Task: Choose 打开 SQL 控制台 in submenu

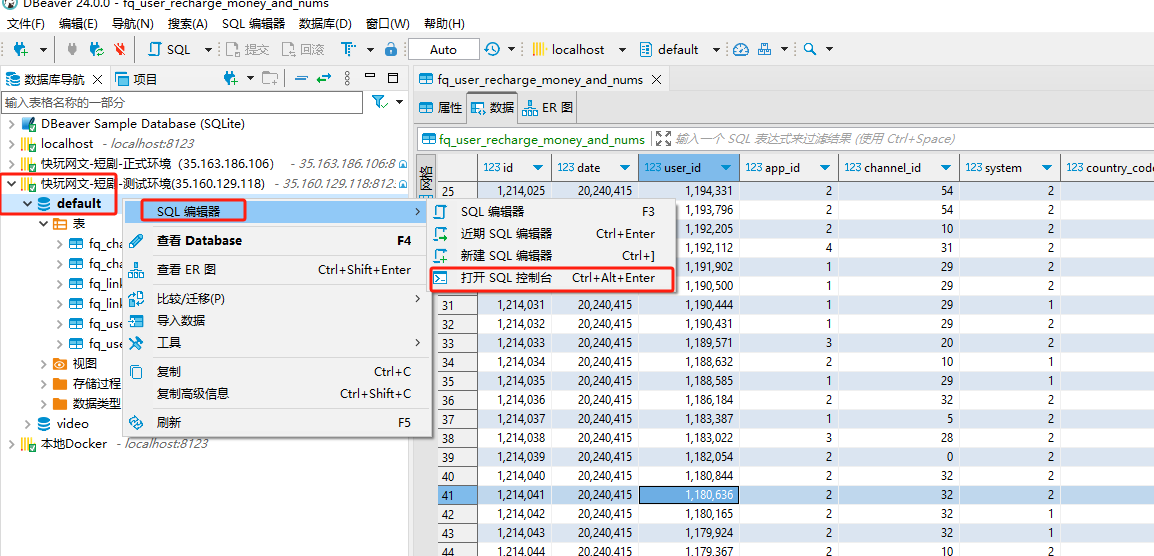Action: [551, 278]
